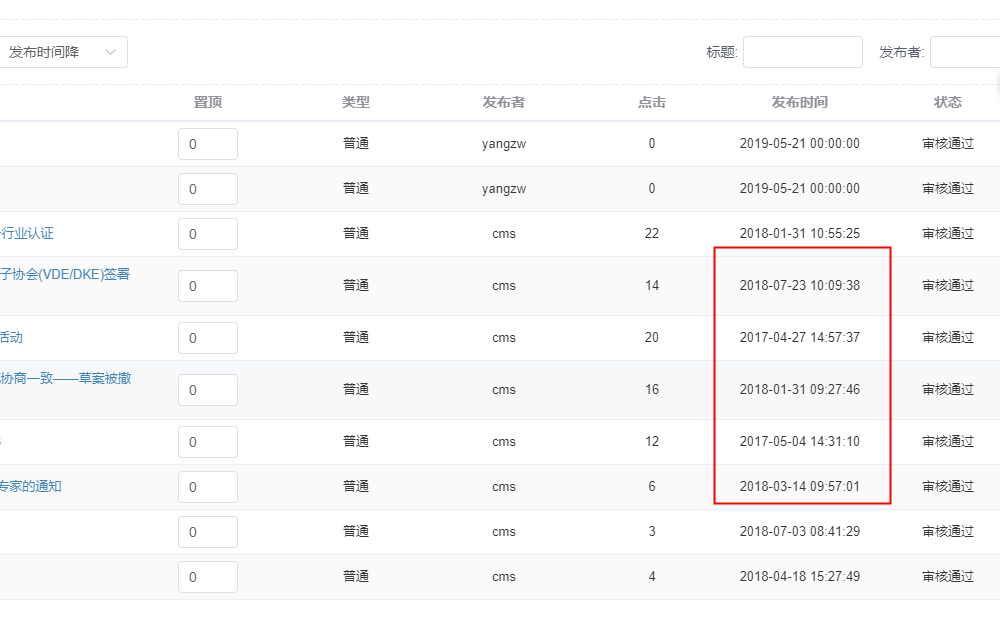Open the article link ending in 行业认证
The height and width of the screenshot is (623, 1000).
click(x=27, y=233)
